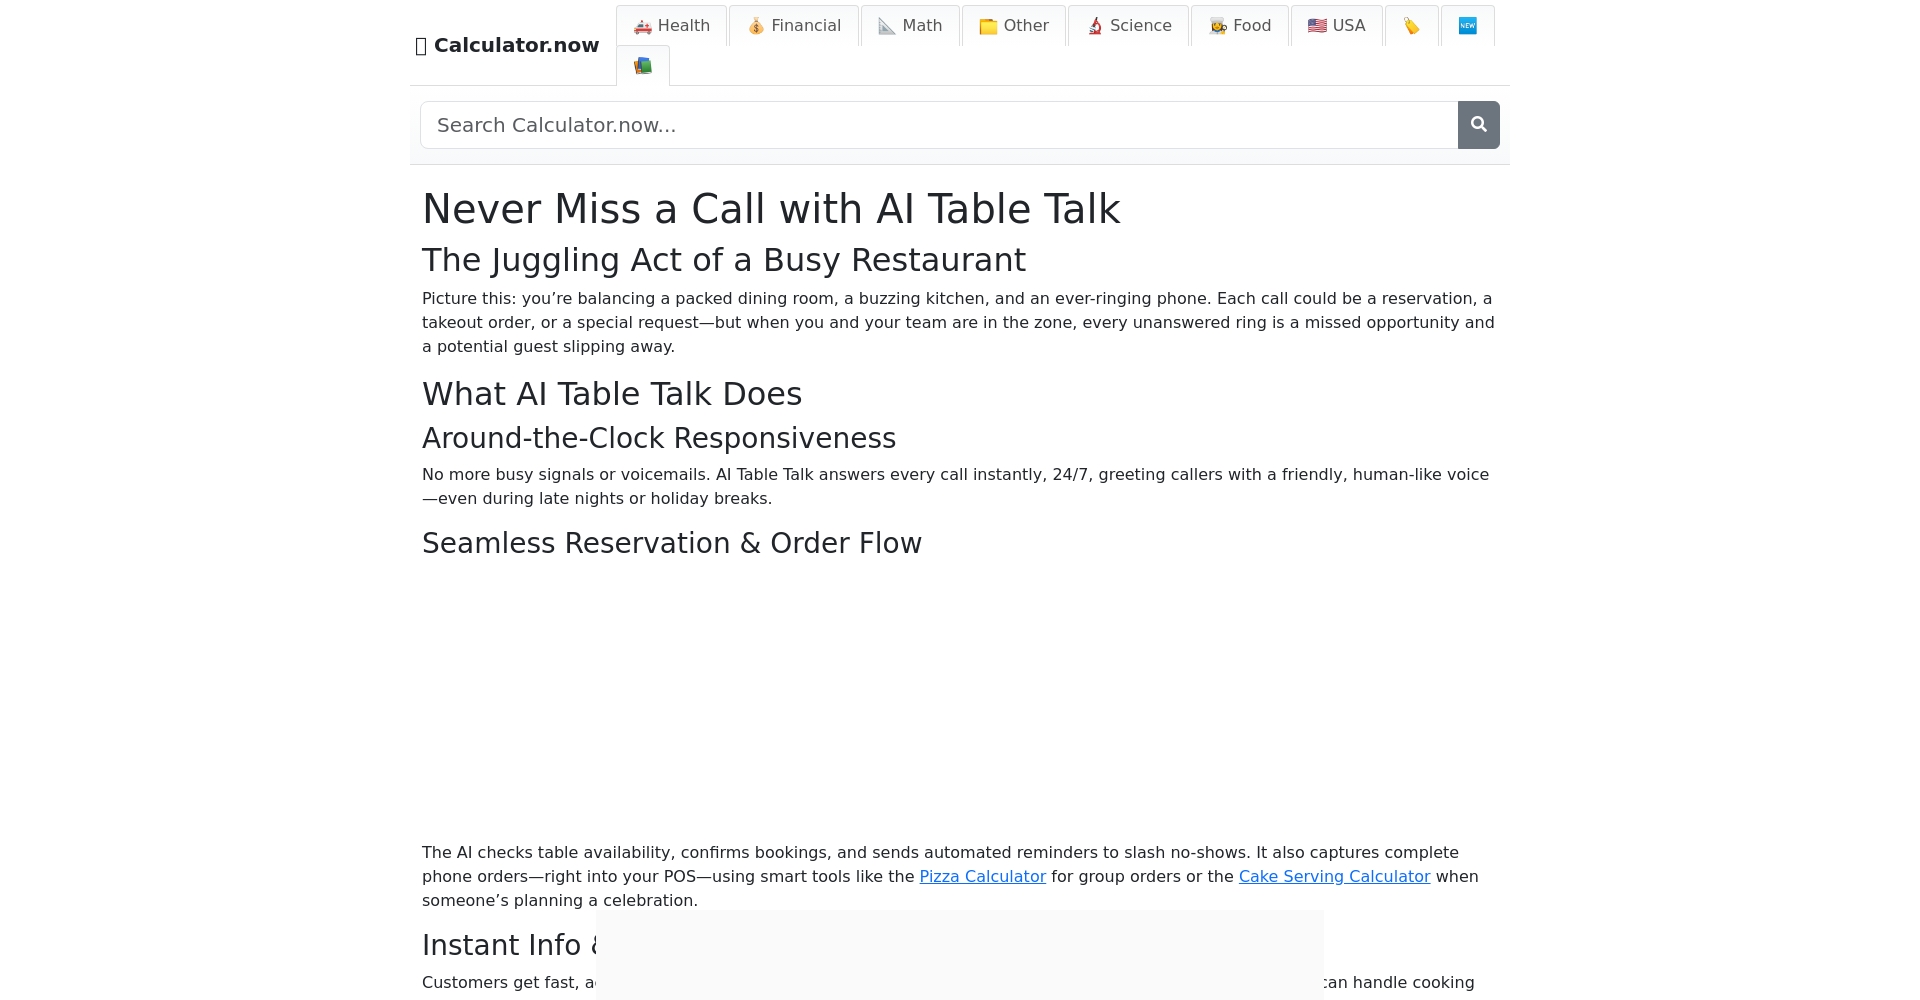Click the triangle ruler icon beside Math
The height and width of the screenshot is (1000, 1920).
[x=887, y=26]
